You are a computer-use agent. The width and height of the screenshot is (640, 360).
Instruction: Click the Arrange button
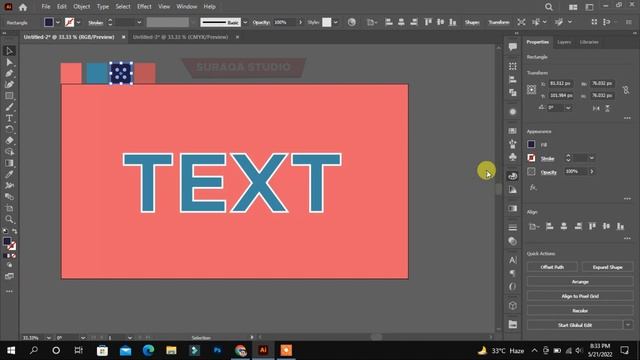tap(580, 282)
